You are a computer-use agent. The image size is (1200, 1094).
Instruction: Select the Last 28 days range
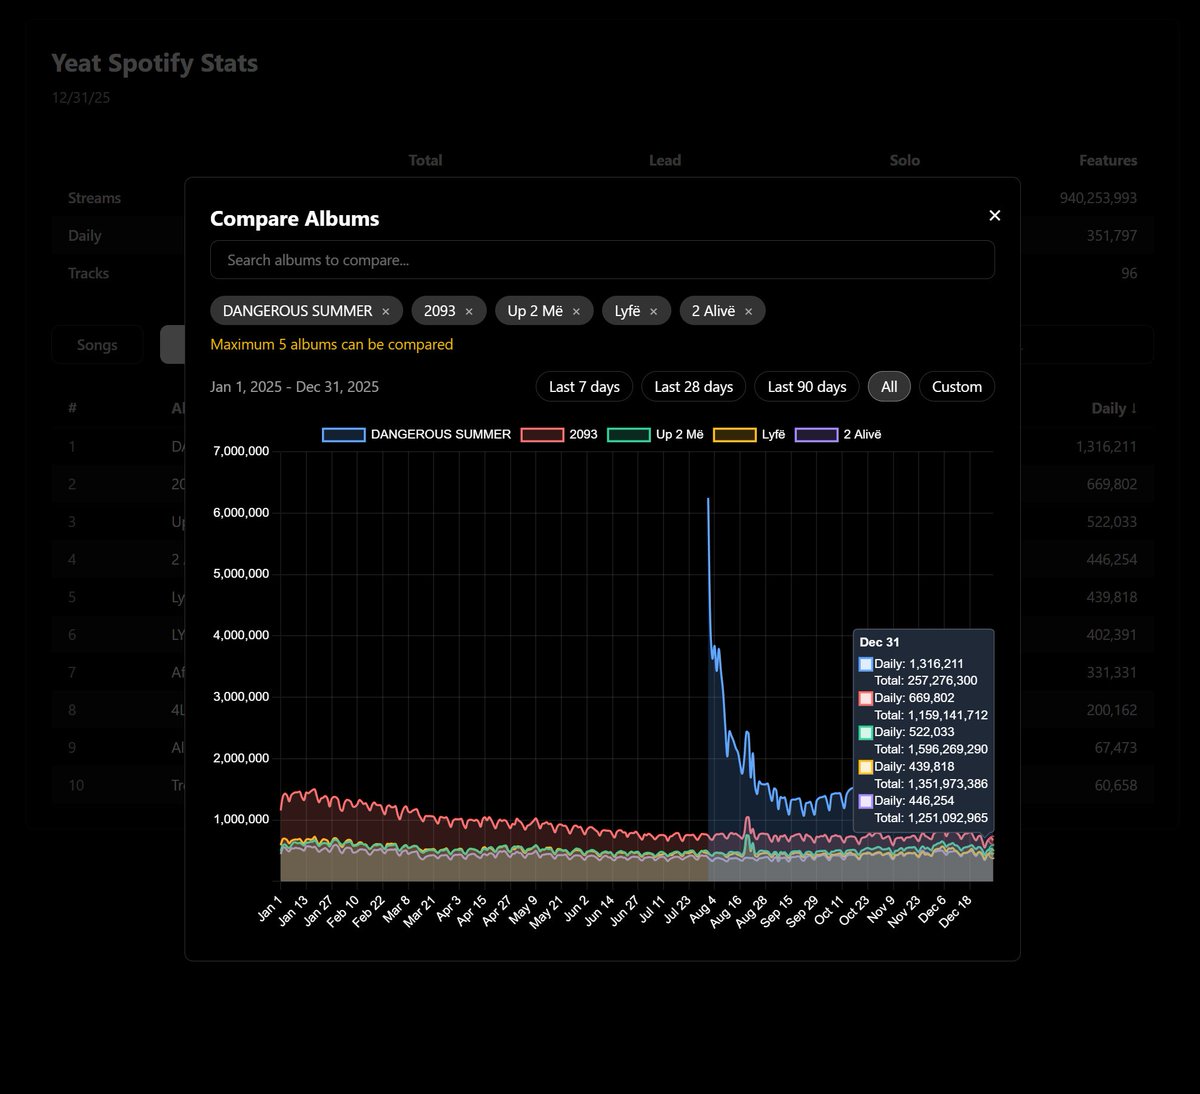tap(694, 387)
